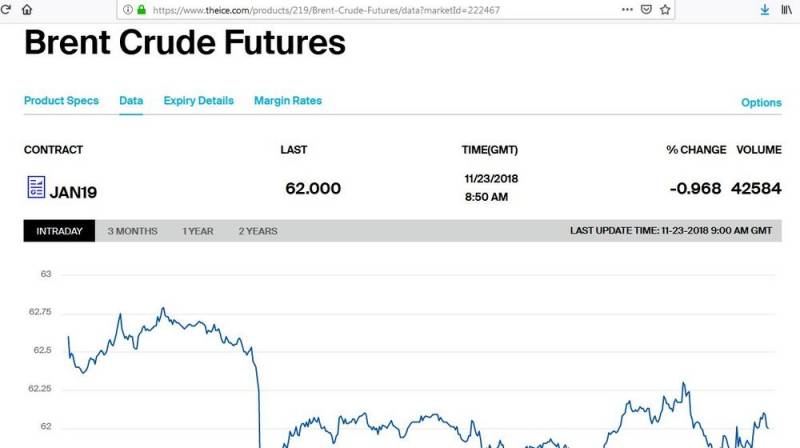800x448 pixels.
Task: Show the 2 YEARS chart range
Action: click(x=258, y=231)
